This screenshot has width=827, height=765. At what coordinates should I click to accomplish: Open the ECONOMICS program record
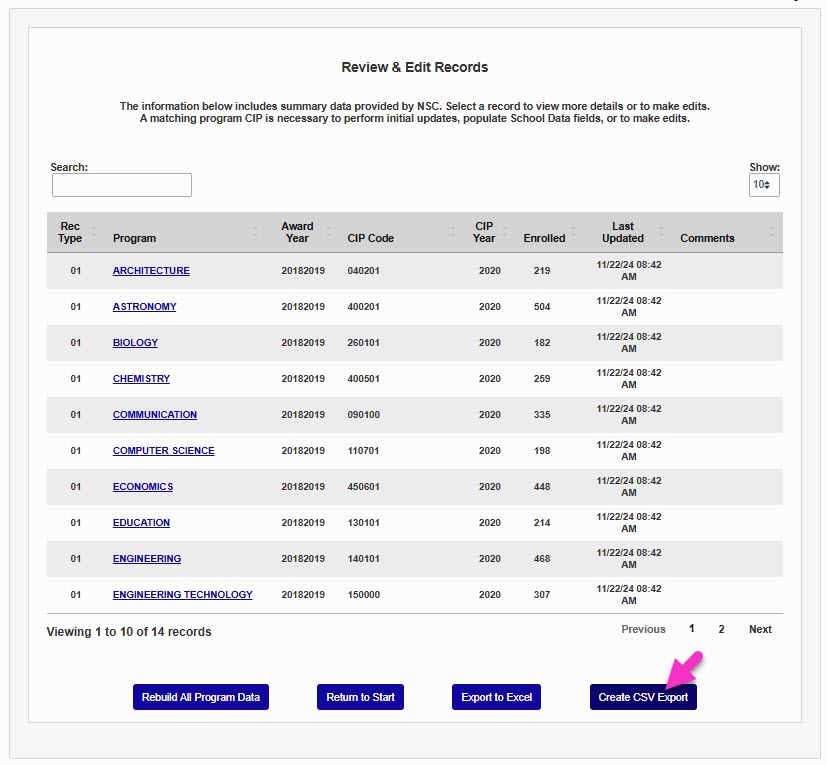(143, 487)
